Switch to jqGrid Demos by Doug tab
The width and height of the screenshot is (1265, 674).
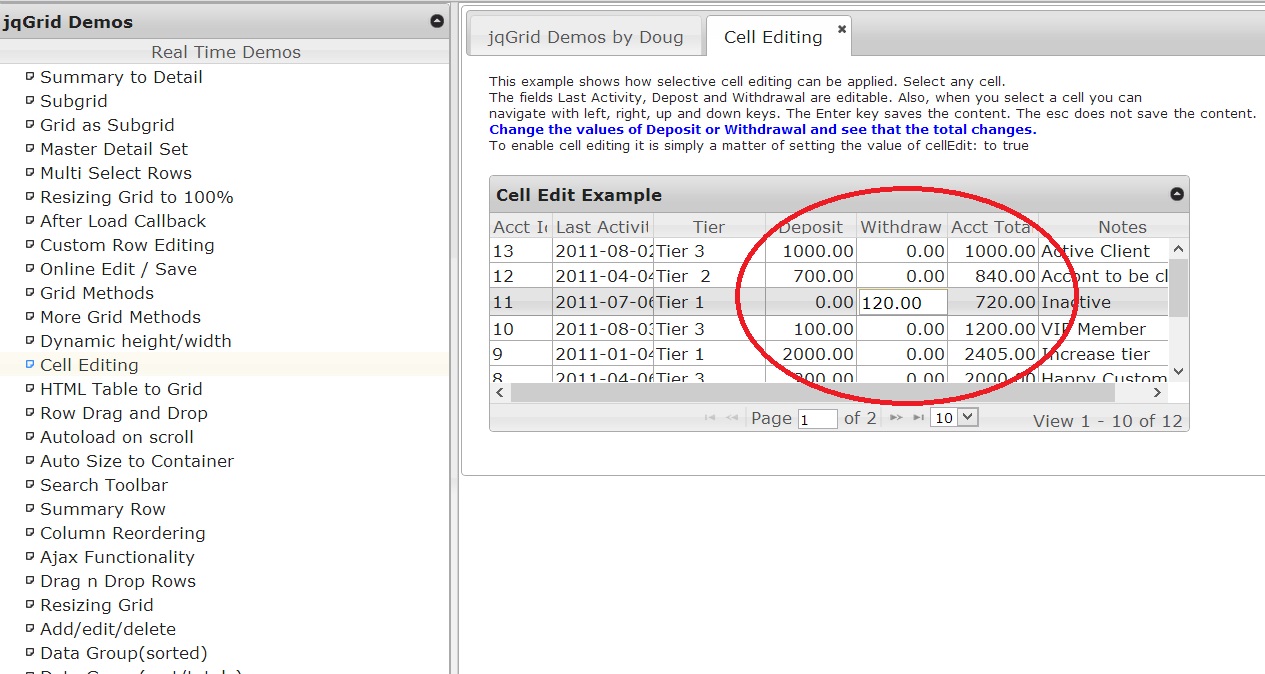586,37
